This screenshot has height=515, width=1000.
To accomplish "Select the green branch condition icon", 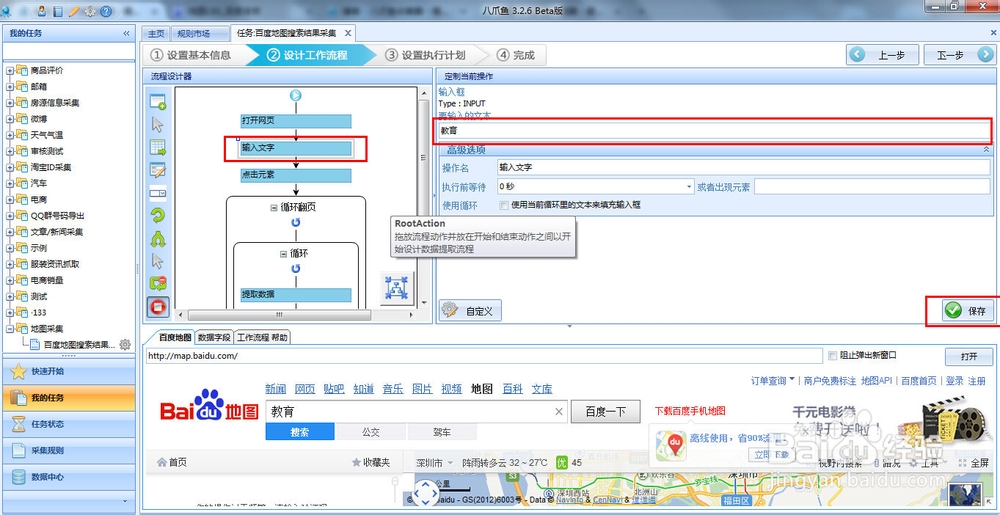I will [x=157, y=238].
